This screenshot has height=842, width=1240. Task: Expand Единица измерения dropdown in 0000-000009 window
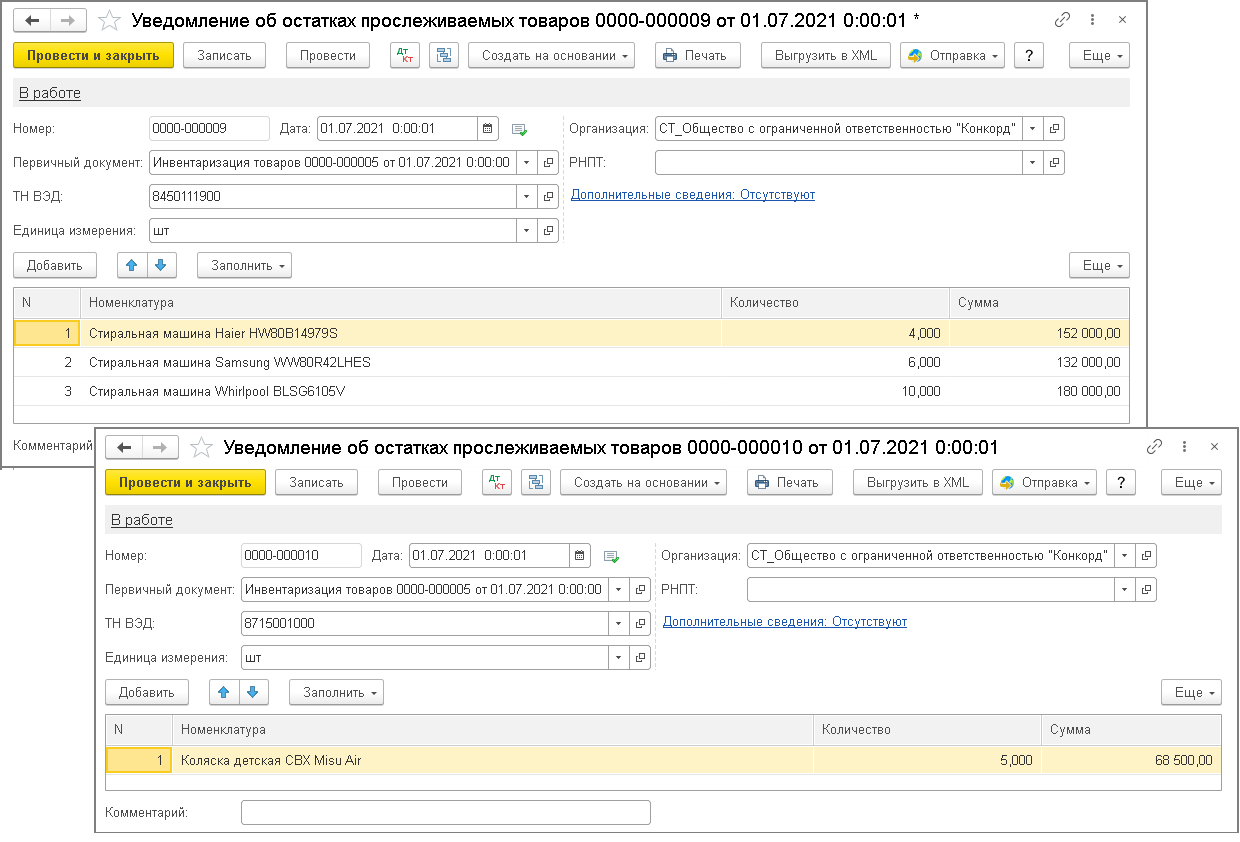tap(526, 230)
